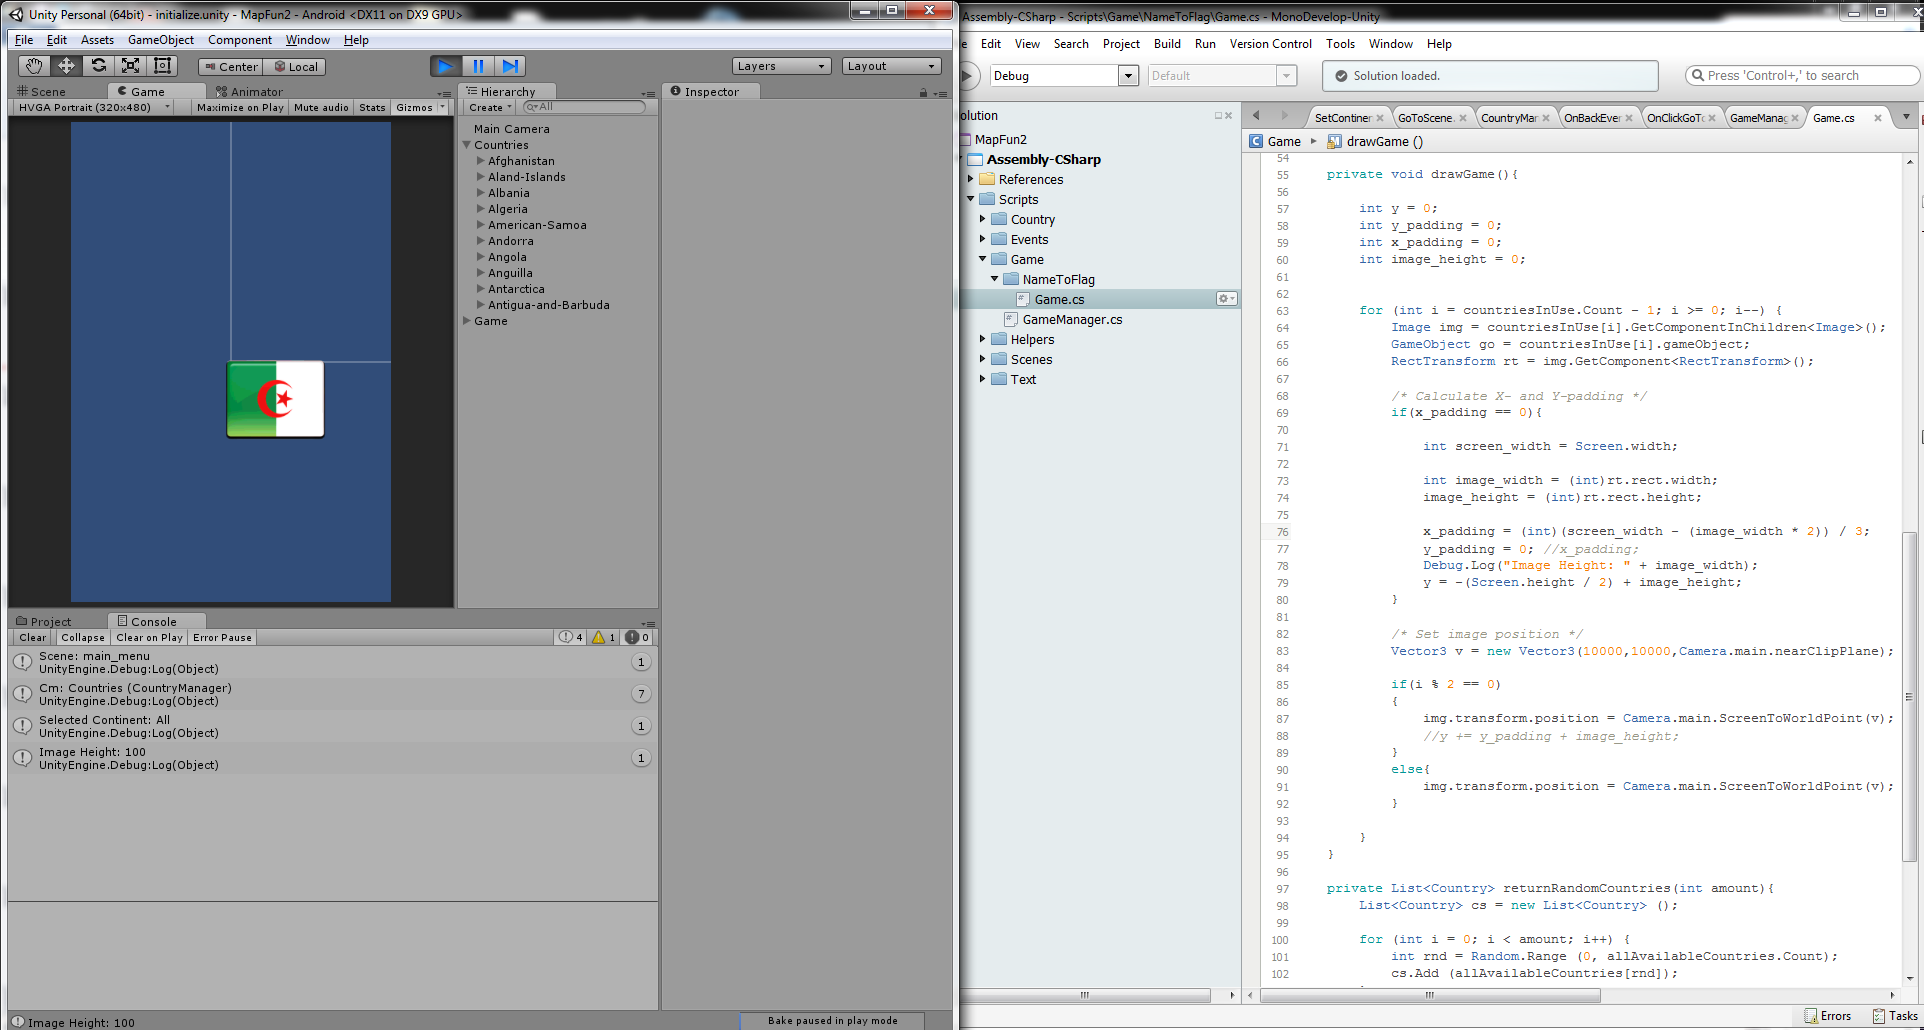Screen dimensions: 1924x1030
Task: Select the Rotate tool icon
Action: click(98, 66)
